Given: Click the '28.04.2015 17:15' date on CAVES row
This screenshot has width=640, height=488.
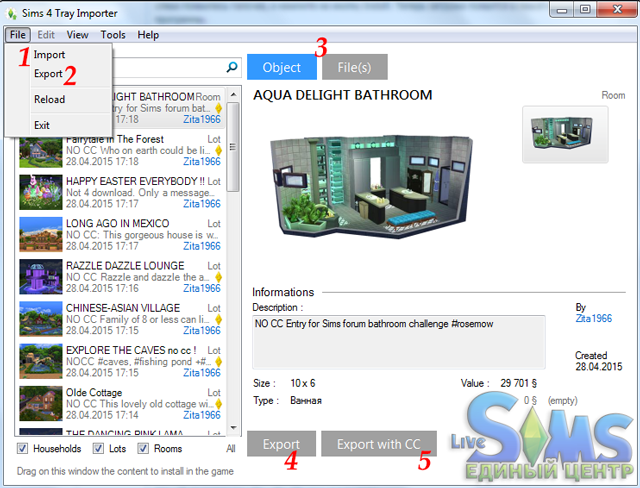Looking at the screenshot, I should [102, 373].
